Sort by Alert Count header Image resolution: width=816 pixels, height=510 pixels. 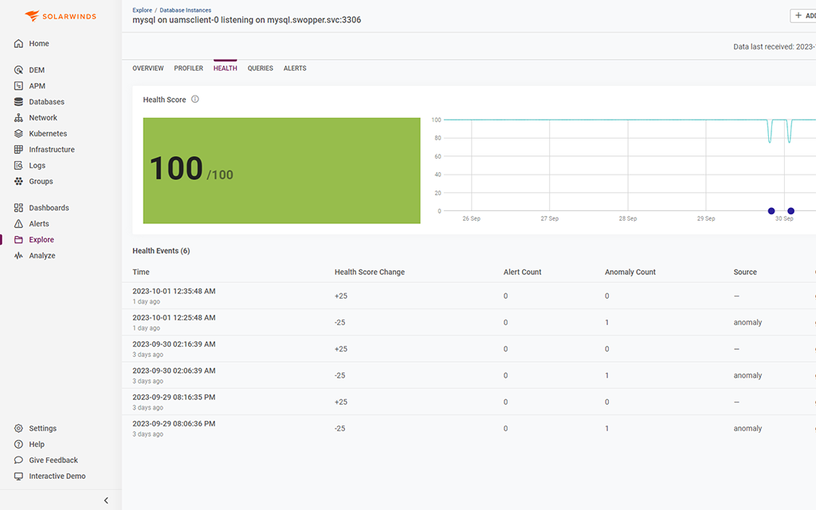pyautogui.click(x=522, y=272)
